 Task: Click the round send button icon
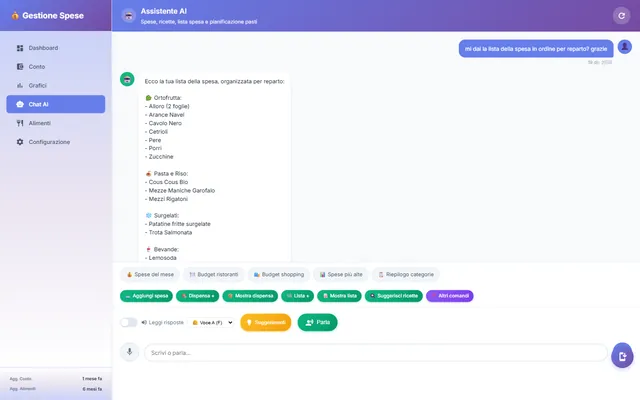622,356
